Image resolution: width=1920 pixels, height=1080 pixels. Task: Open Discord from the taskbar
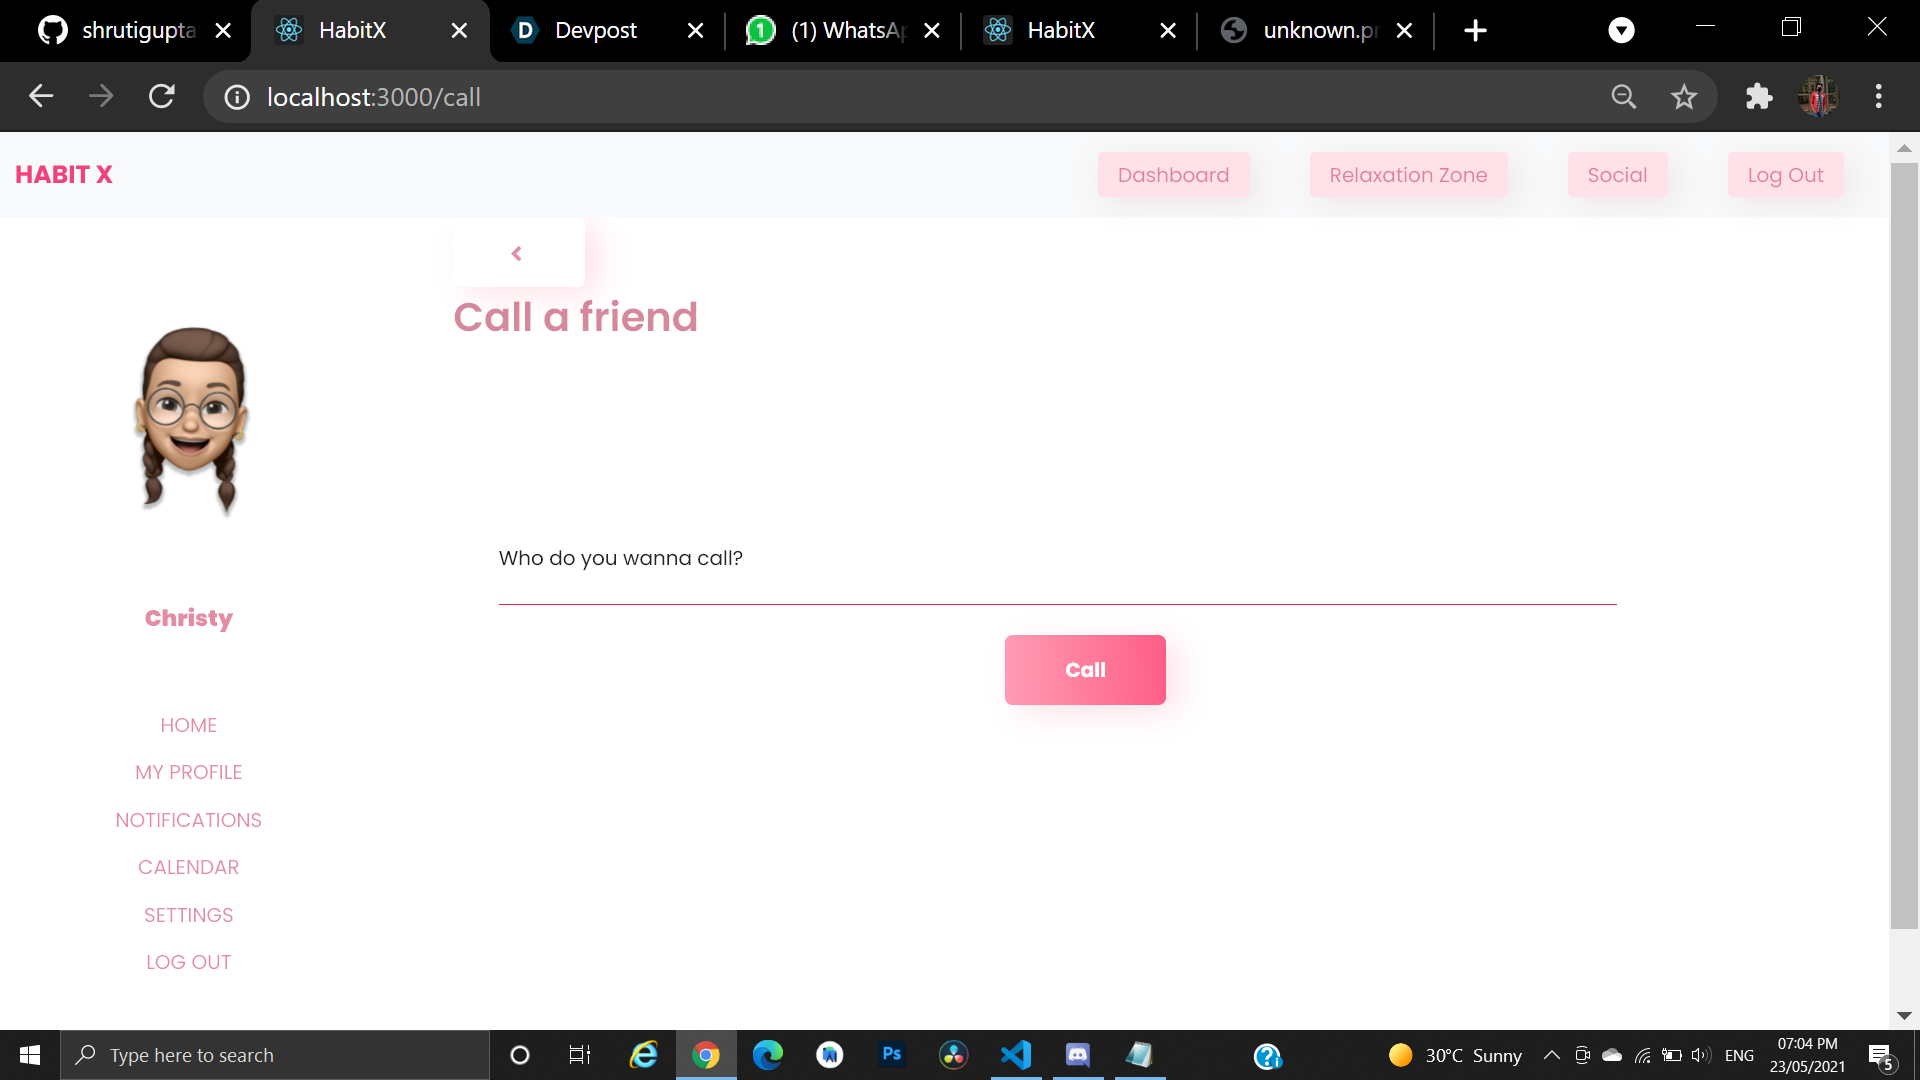click(x=1077, y=1055)
